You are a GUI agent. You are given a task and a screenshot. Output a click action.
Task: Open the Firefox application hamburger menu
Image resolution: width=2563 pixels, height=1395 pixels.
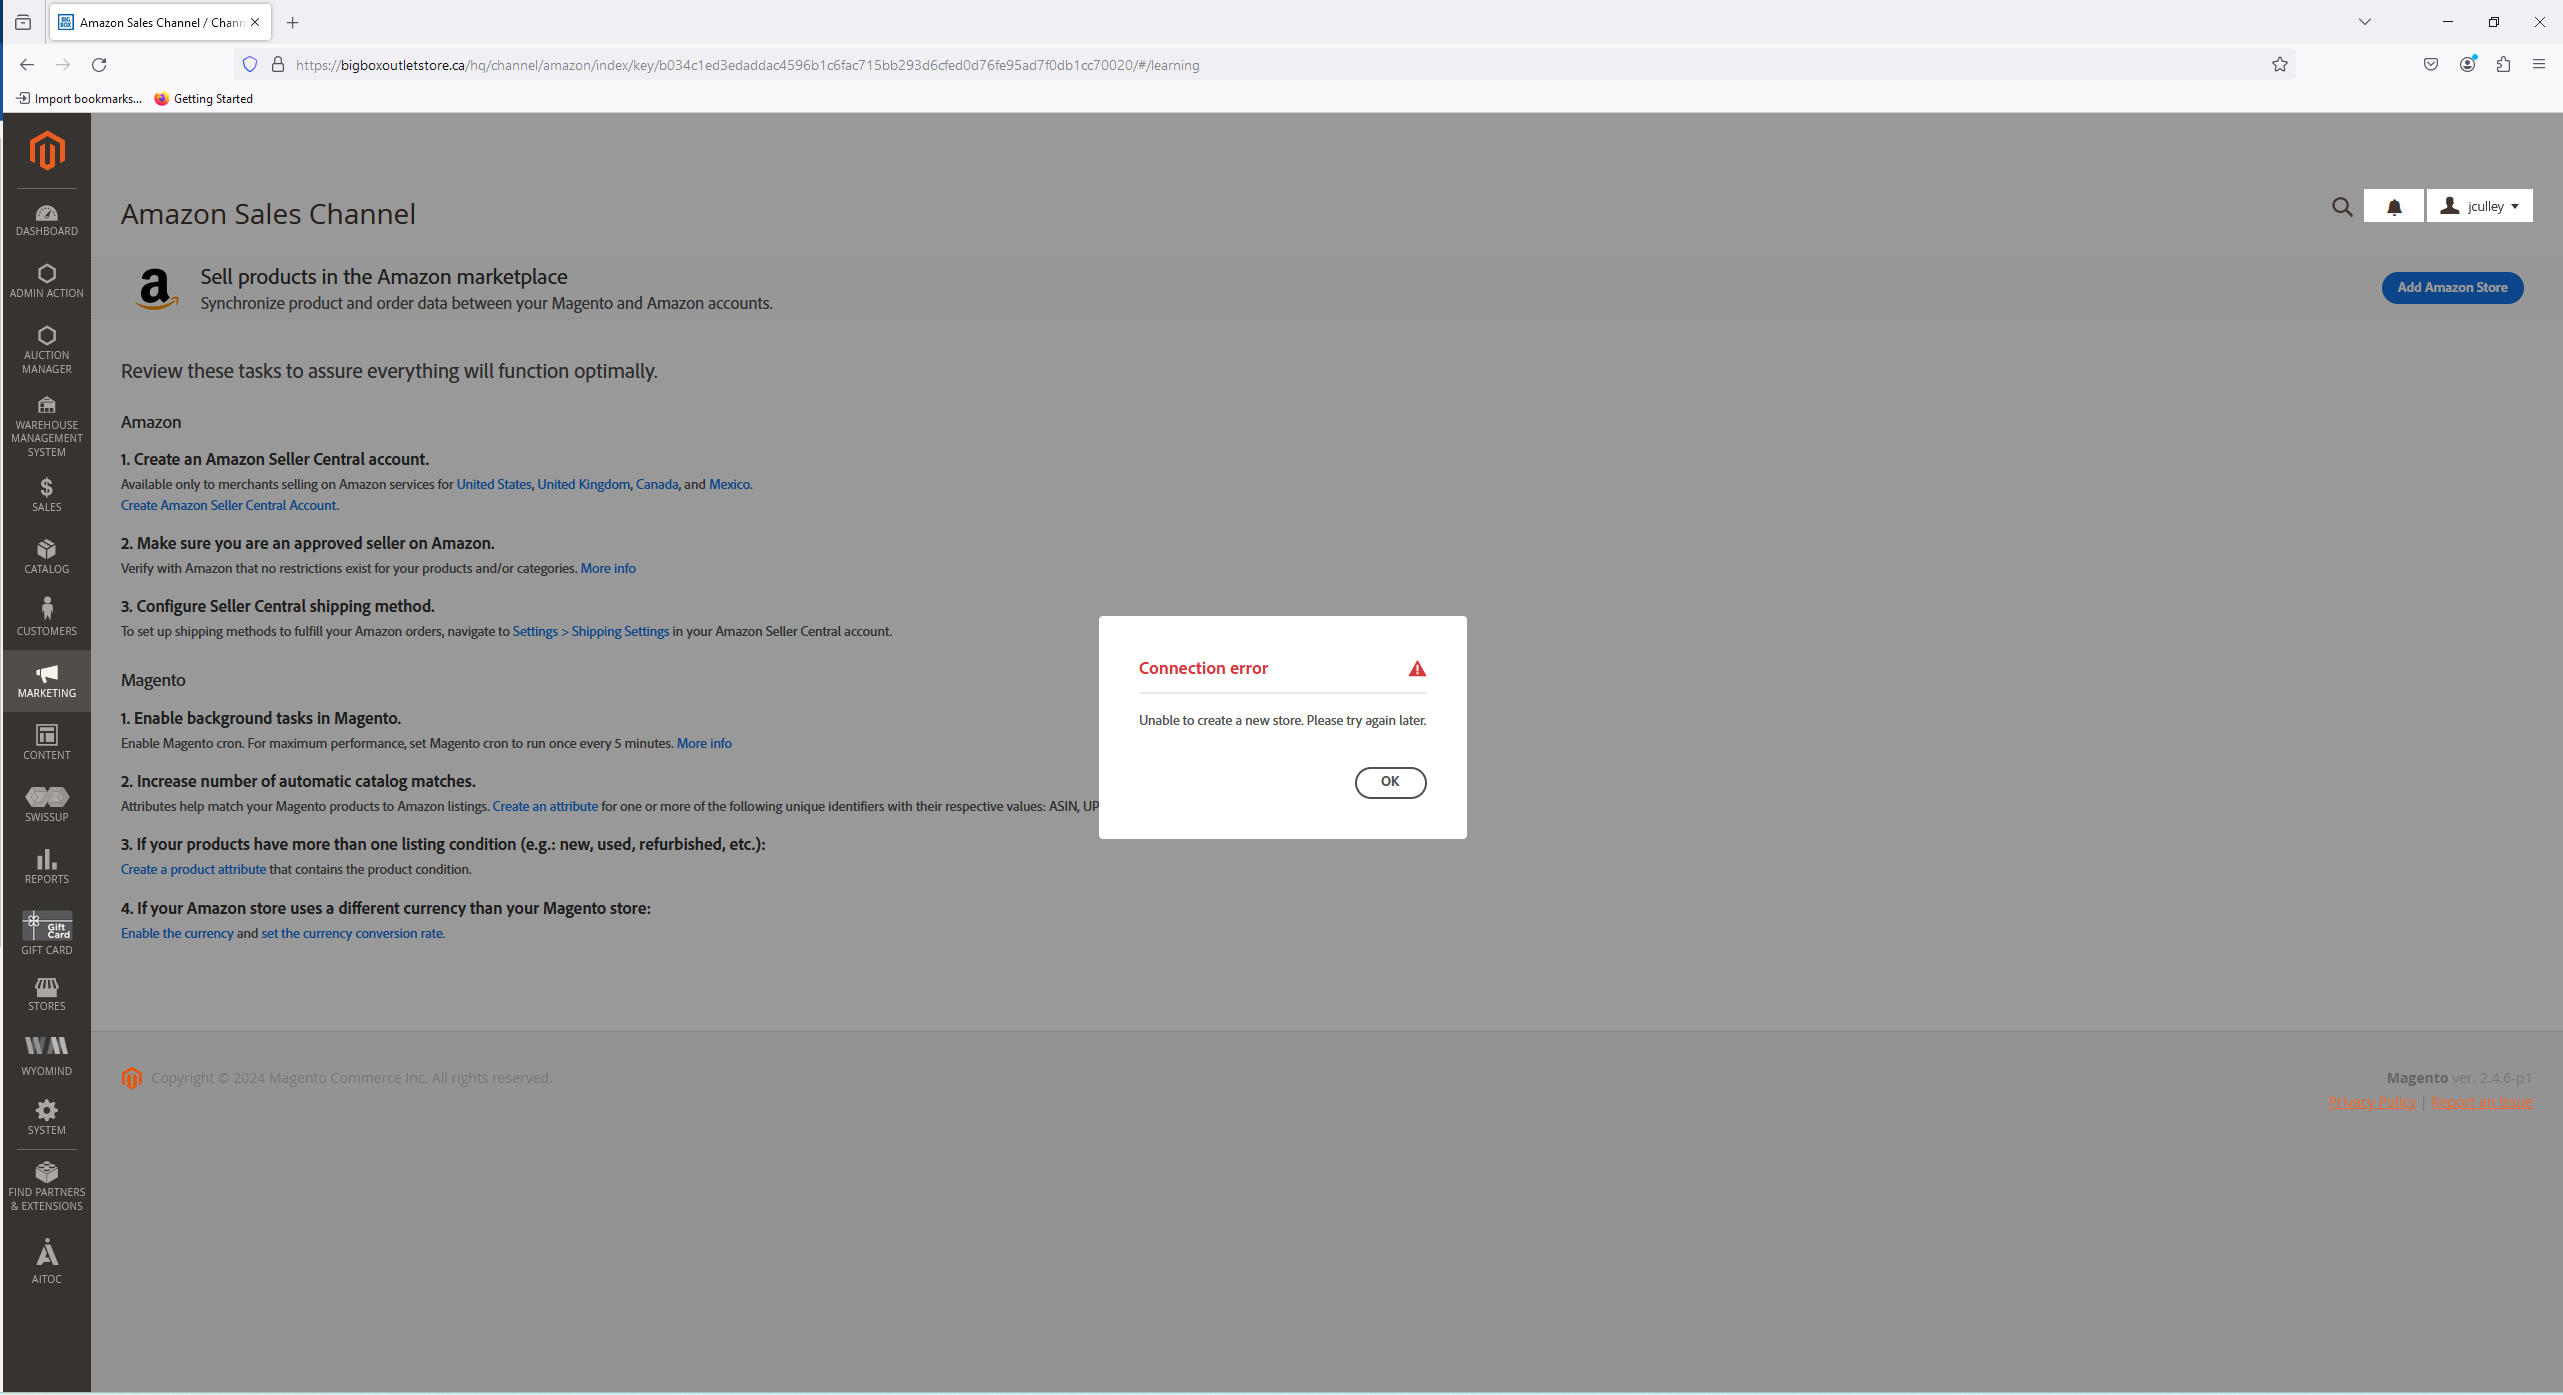point(2539,65)
